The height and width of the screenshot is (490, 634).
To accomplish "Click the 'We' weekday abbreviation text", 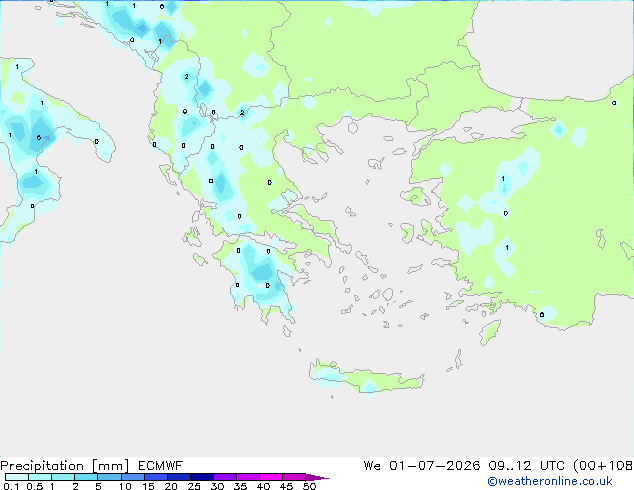I will [x=372, y=466].
